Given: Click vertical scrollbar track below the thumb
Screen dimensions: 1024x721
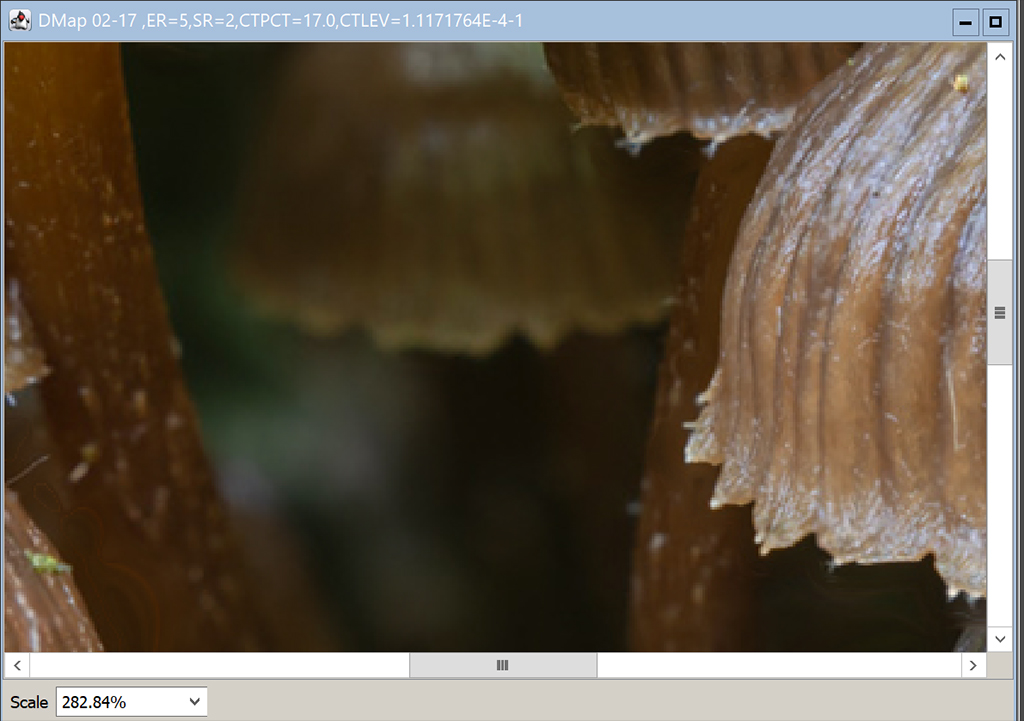Looking at the screenshot, I should tap(999, 500).
